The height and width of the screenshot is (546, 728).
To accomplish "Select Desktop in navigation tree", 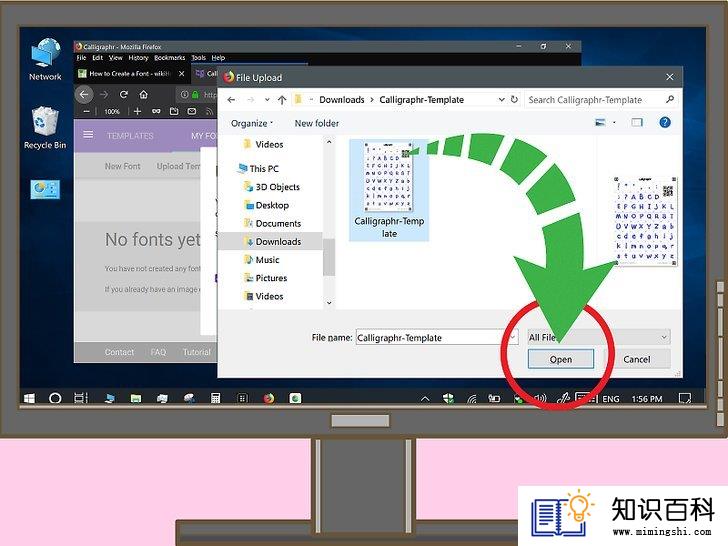I will coord(266,205).
